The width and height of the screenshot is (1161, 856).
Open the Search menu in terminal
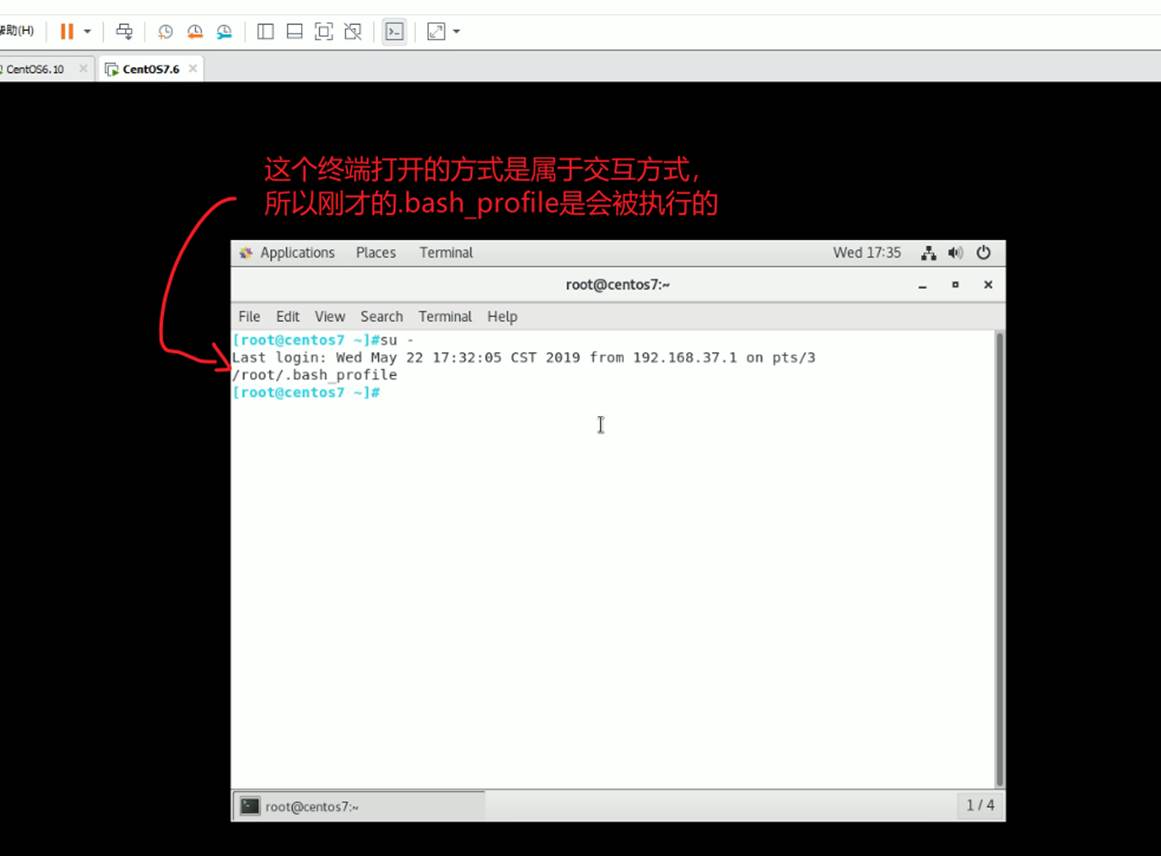(x=381, y=316)
